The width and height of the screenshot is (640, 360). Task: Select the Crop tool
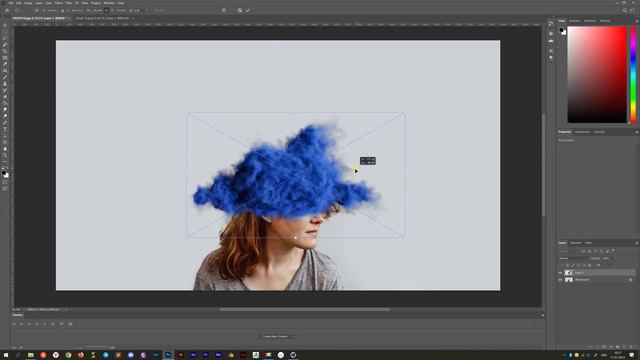(x=5, y=51)
